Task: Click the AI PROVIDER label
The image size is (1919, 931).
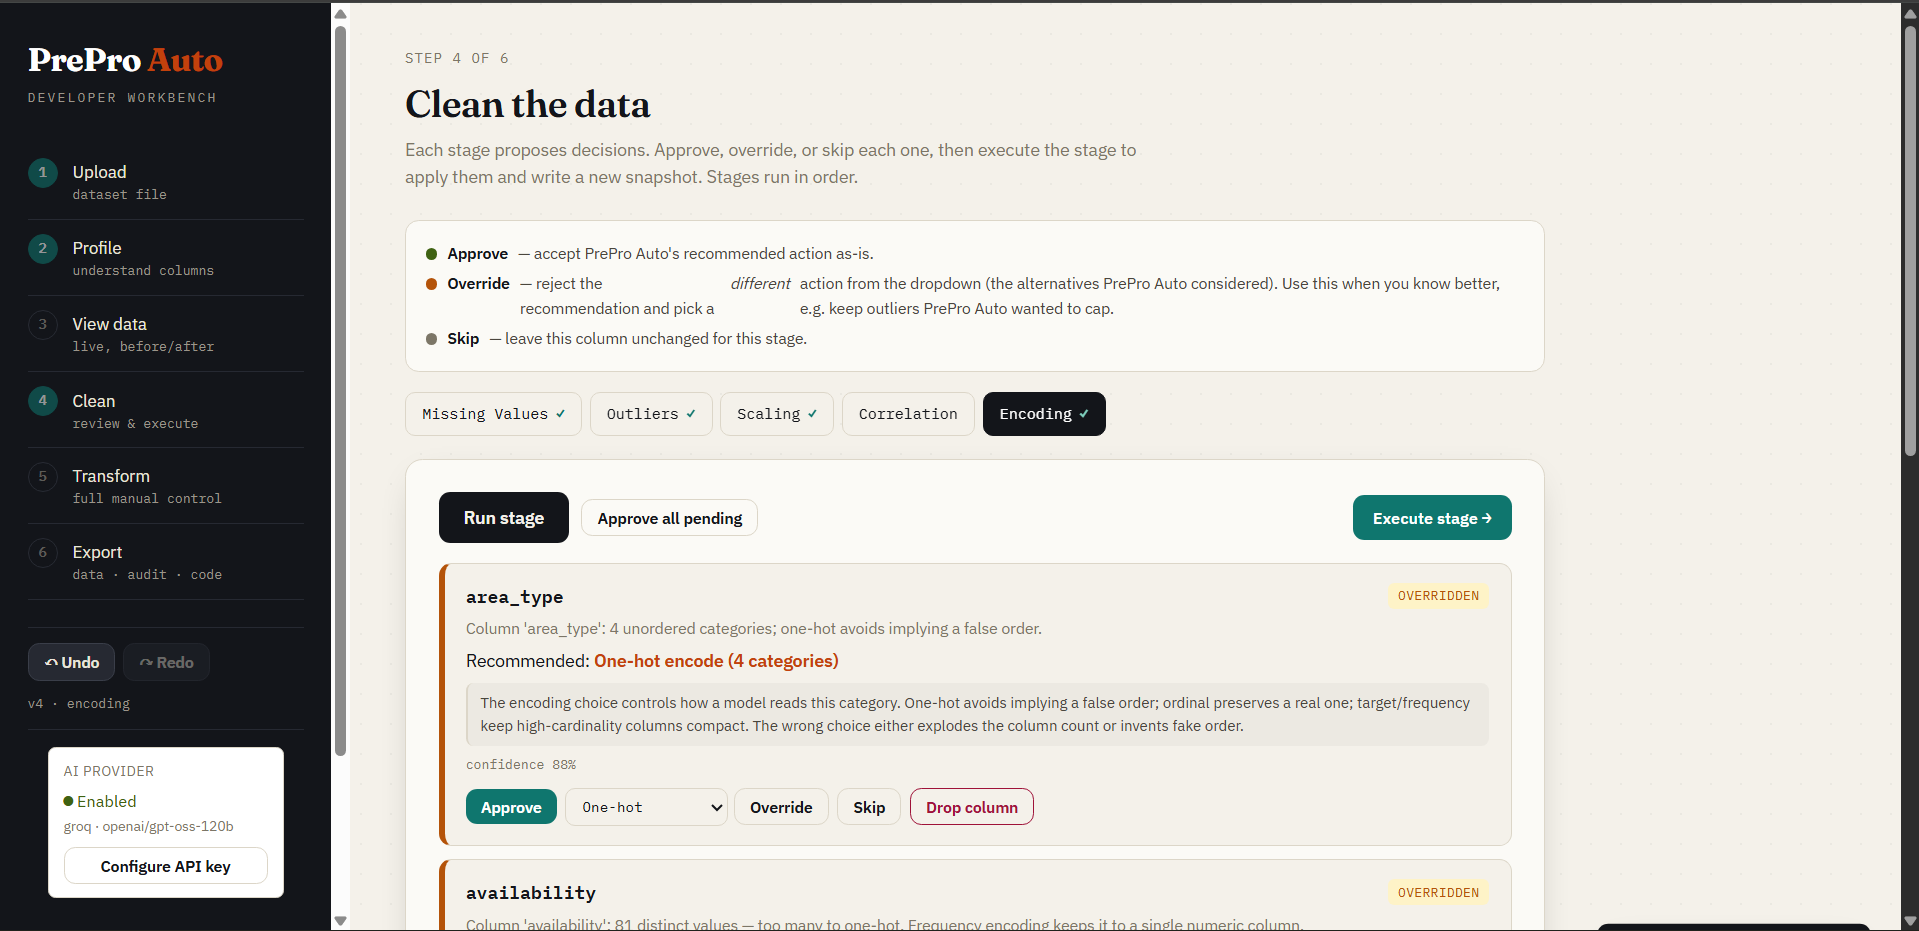Action: click(109, 771)
